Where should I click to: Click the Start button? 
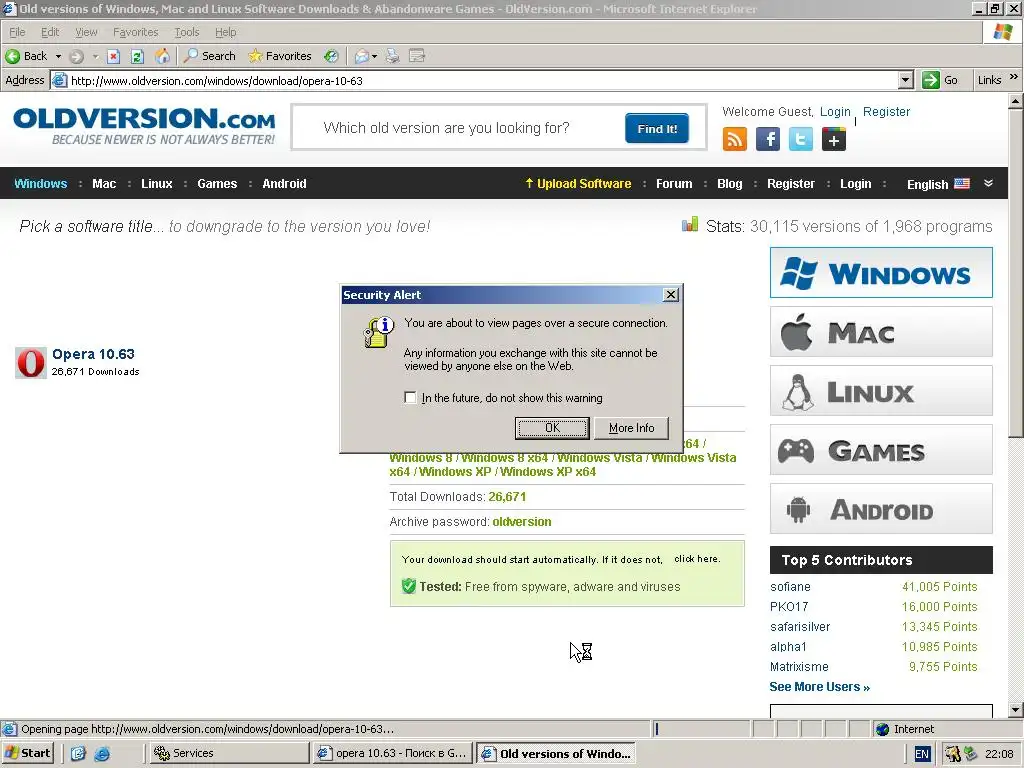(x=27, y=753)
